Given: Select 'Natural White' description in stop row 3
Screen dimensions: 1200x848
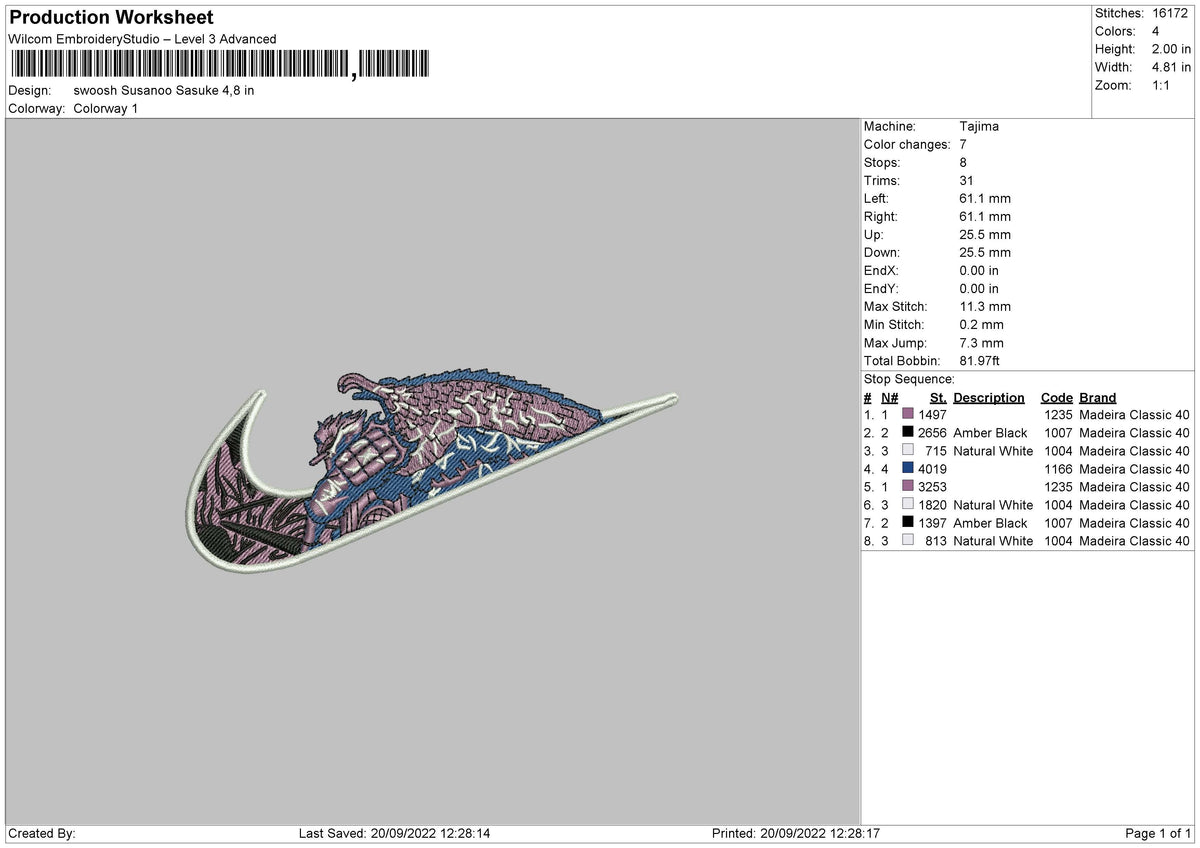Looking at the screenshot, I should pos(993,451).
